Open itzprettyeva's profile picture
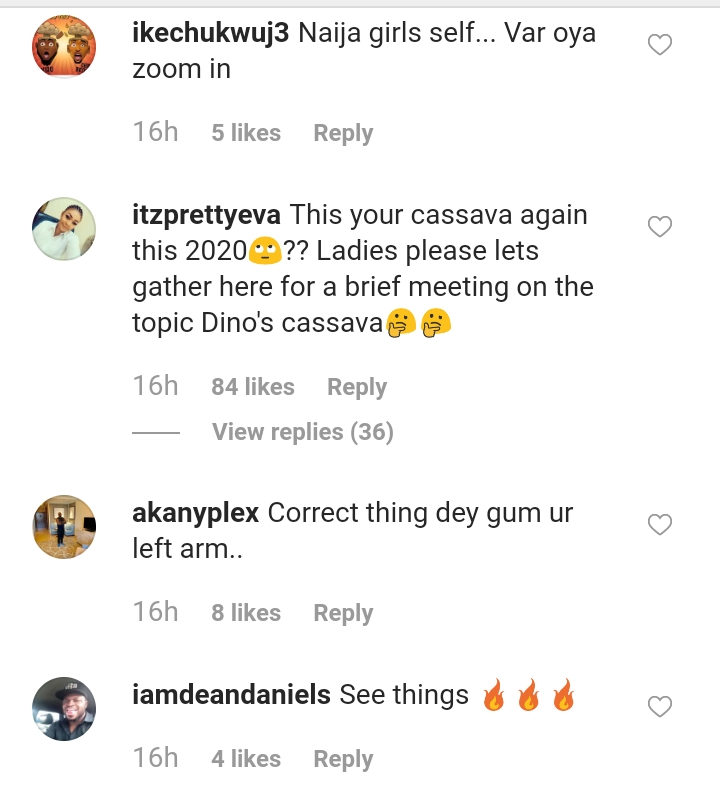This screenshot has width=720, height=786. click(x=65, y=229)
